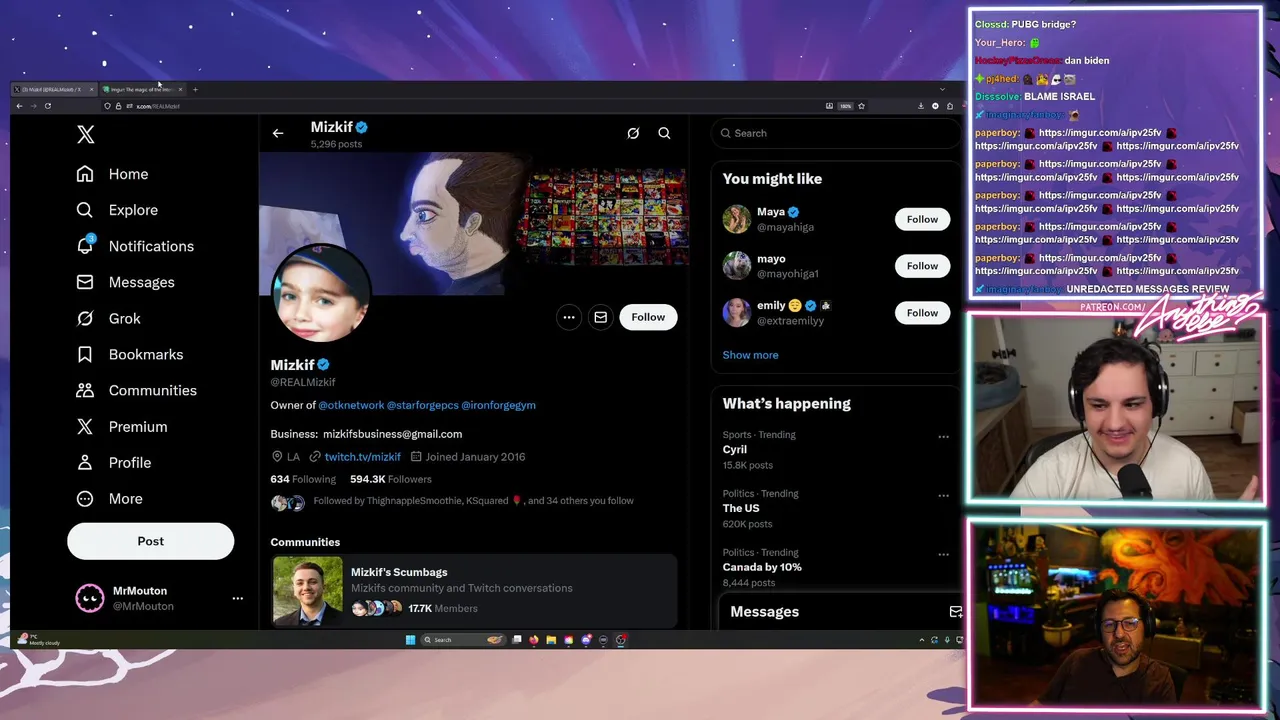The width and height of the screenshot is (1280, 720).
Task: Open Notifications in the sidebar
Action: [135, 246]
